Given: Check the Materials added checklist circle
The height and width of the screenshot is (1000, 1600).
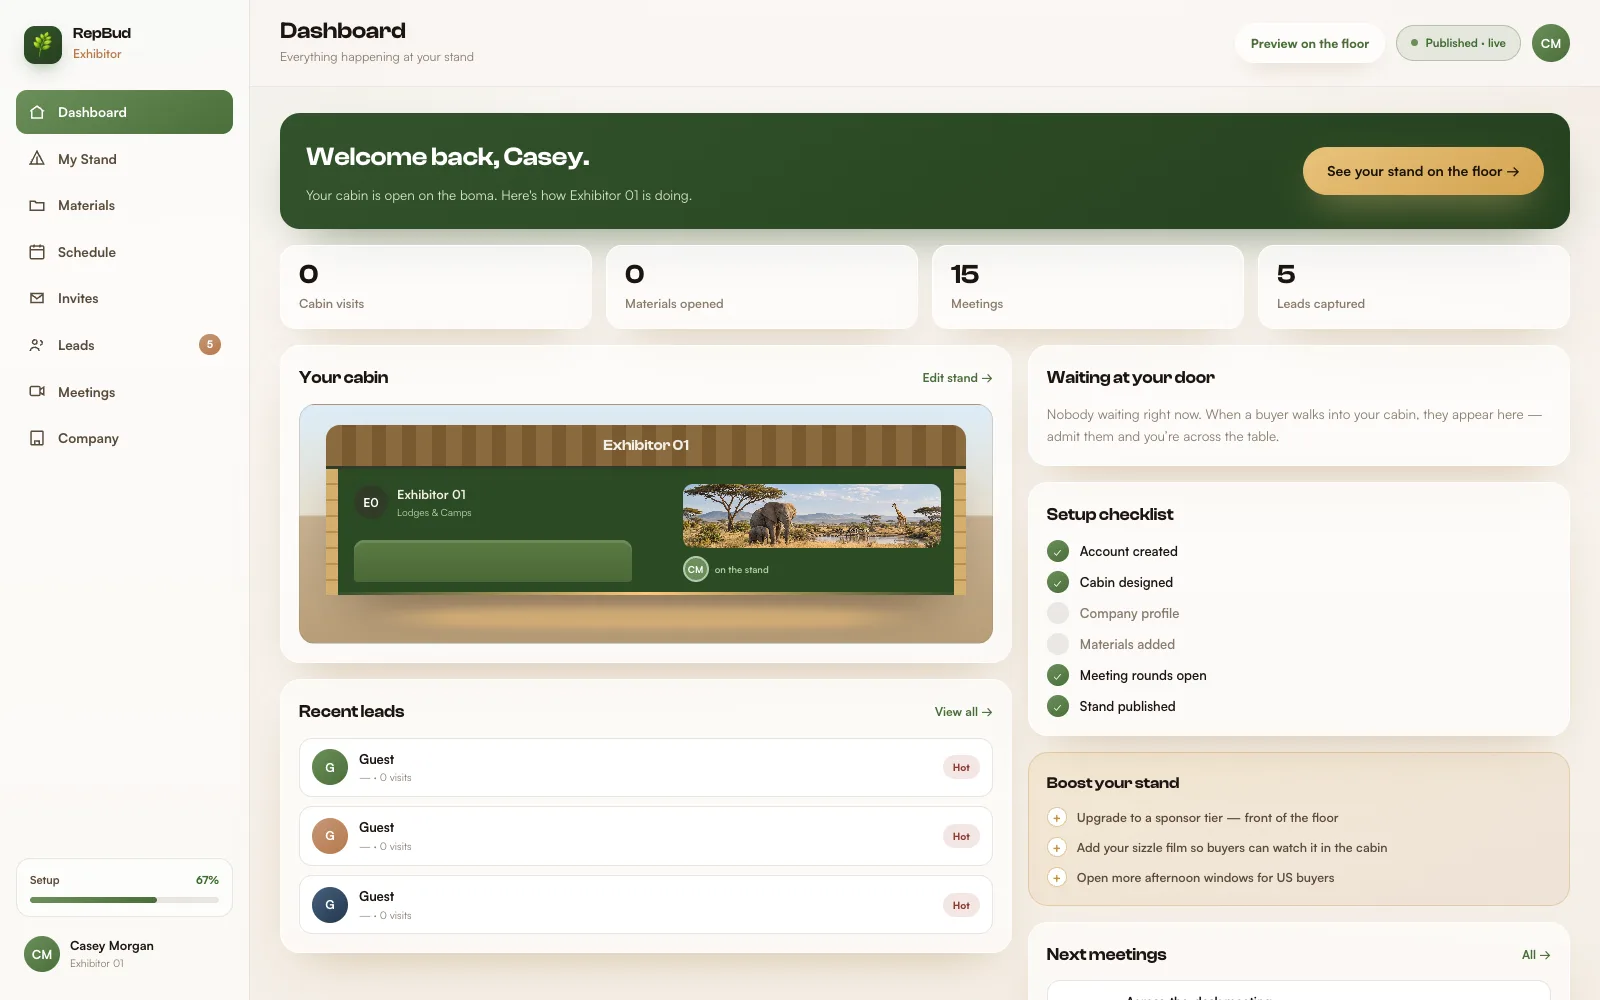Looking at the screenshot, I should coord(1058,644).
